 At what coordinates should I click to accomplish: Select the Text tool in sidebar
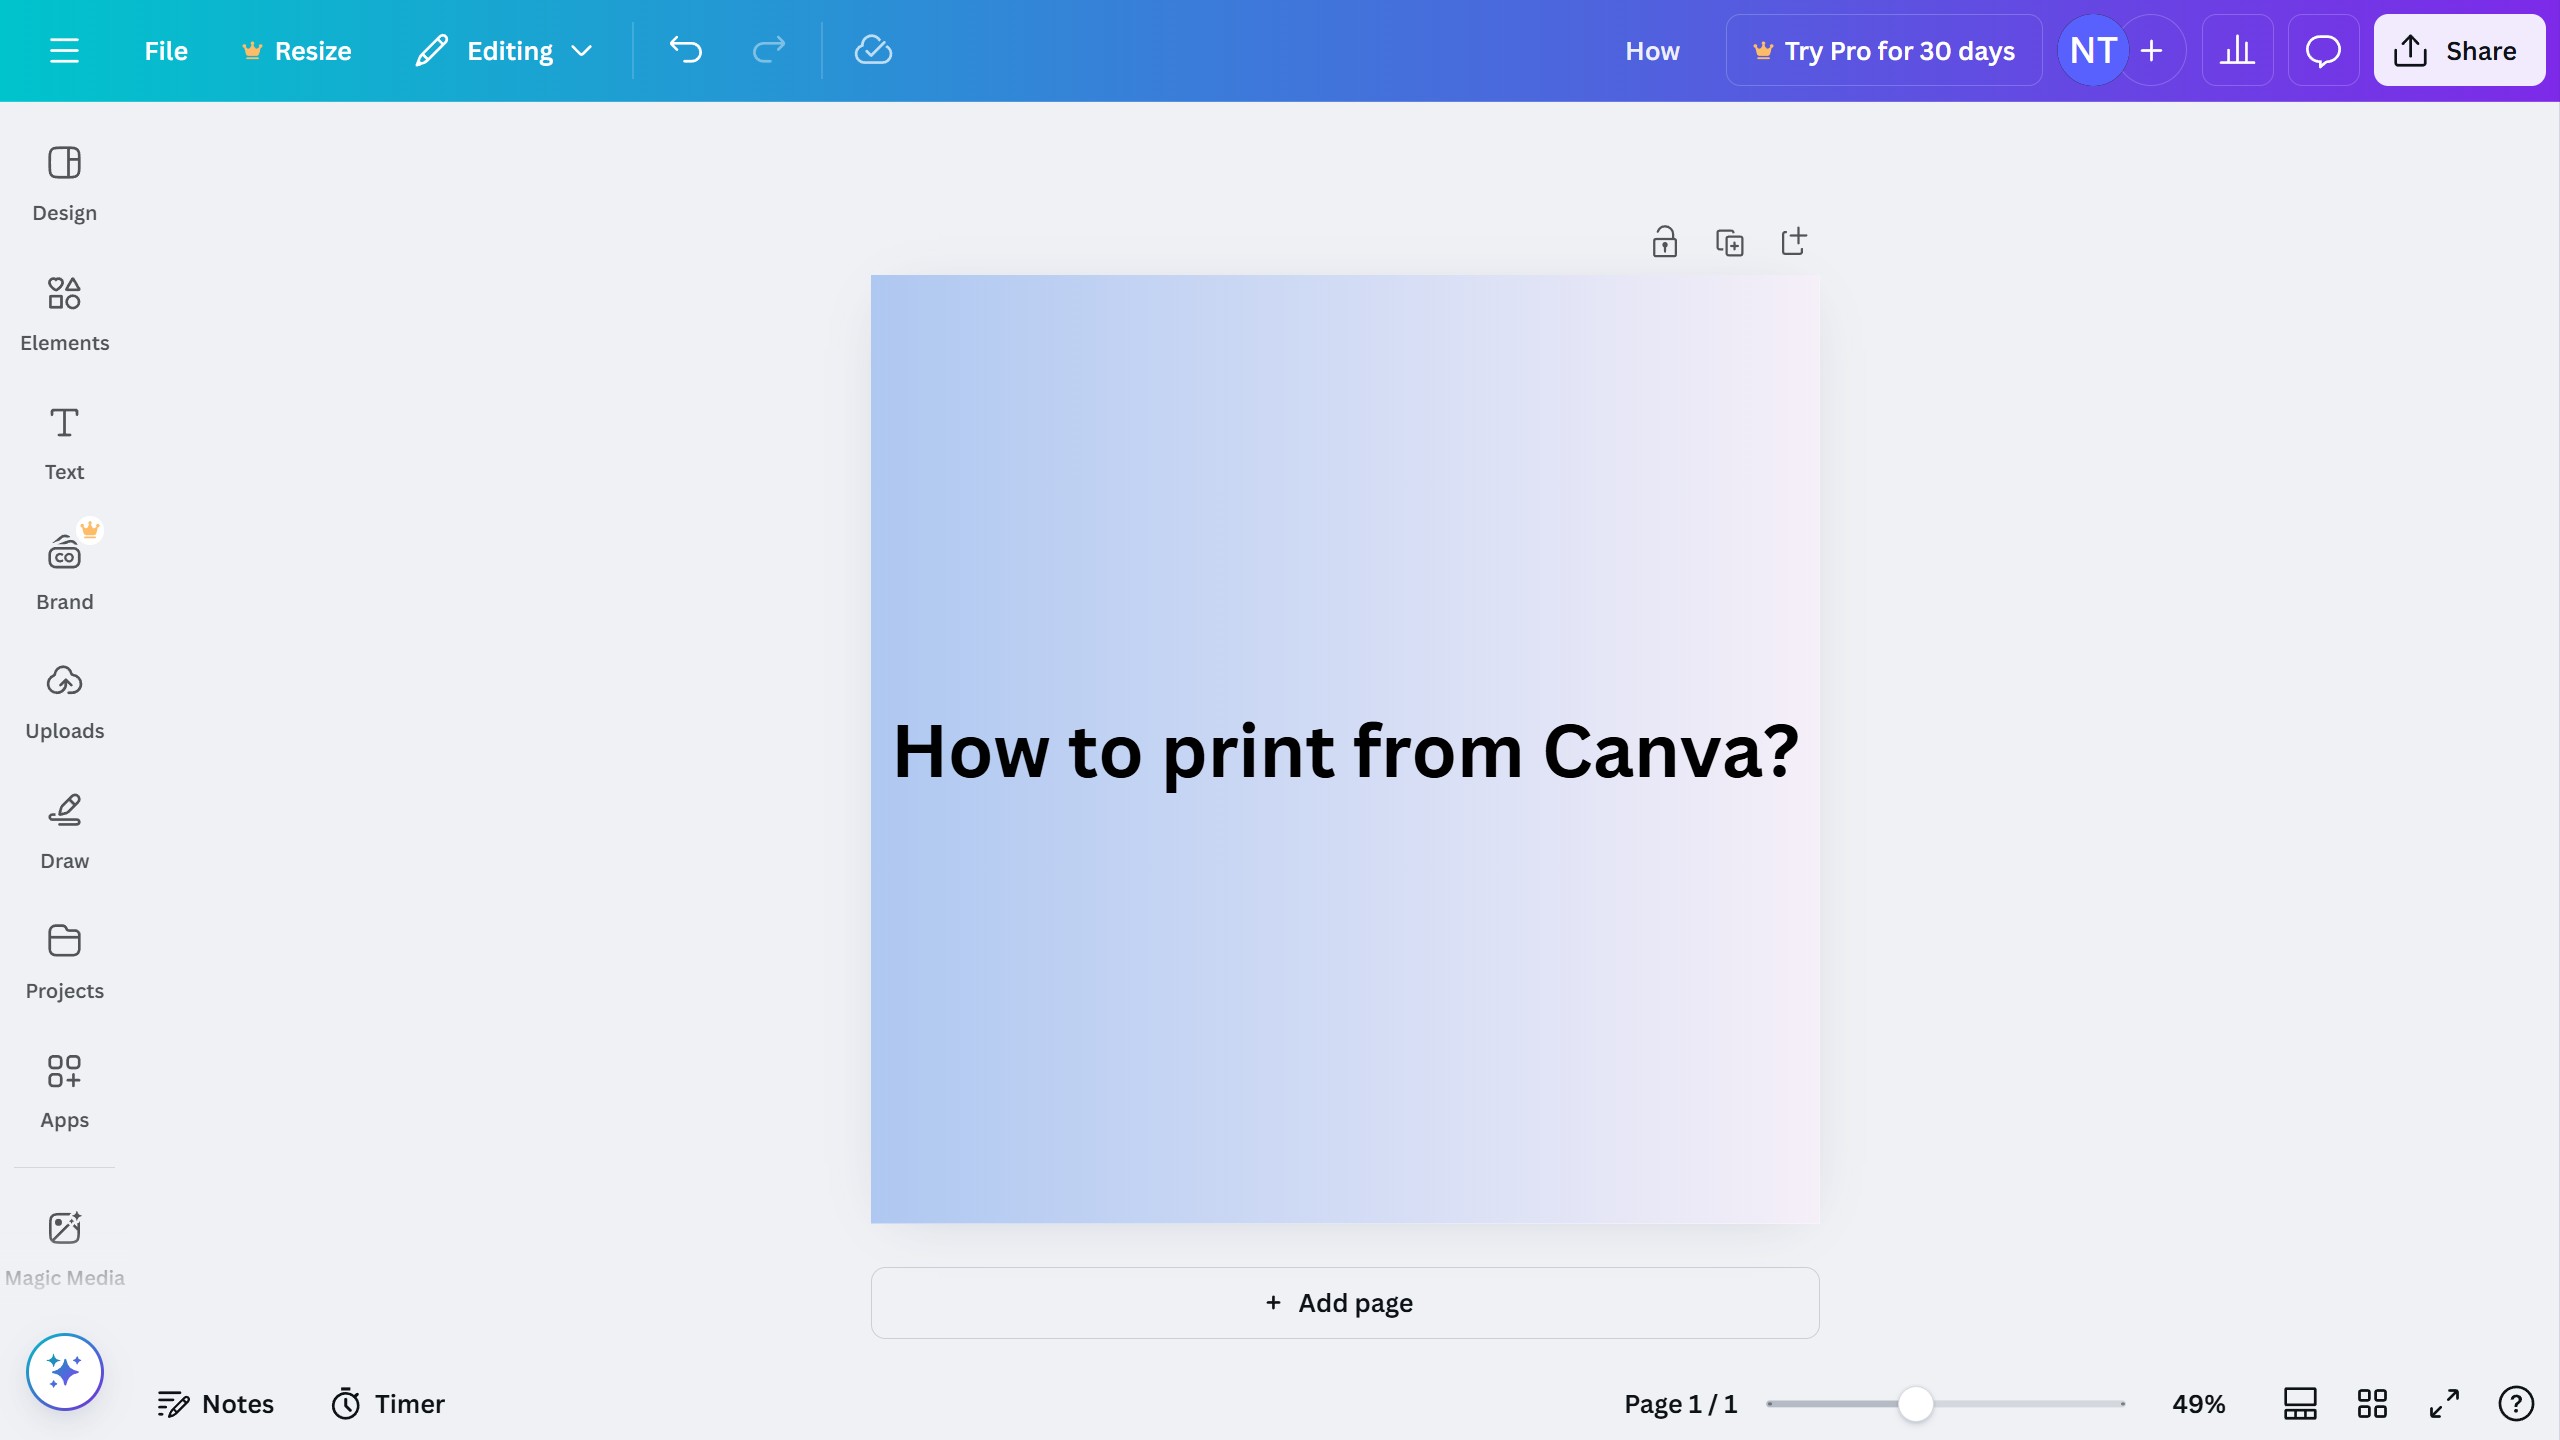[x=64, y=441]
